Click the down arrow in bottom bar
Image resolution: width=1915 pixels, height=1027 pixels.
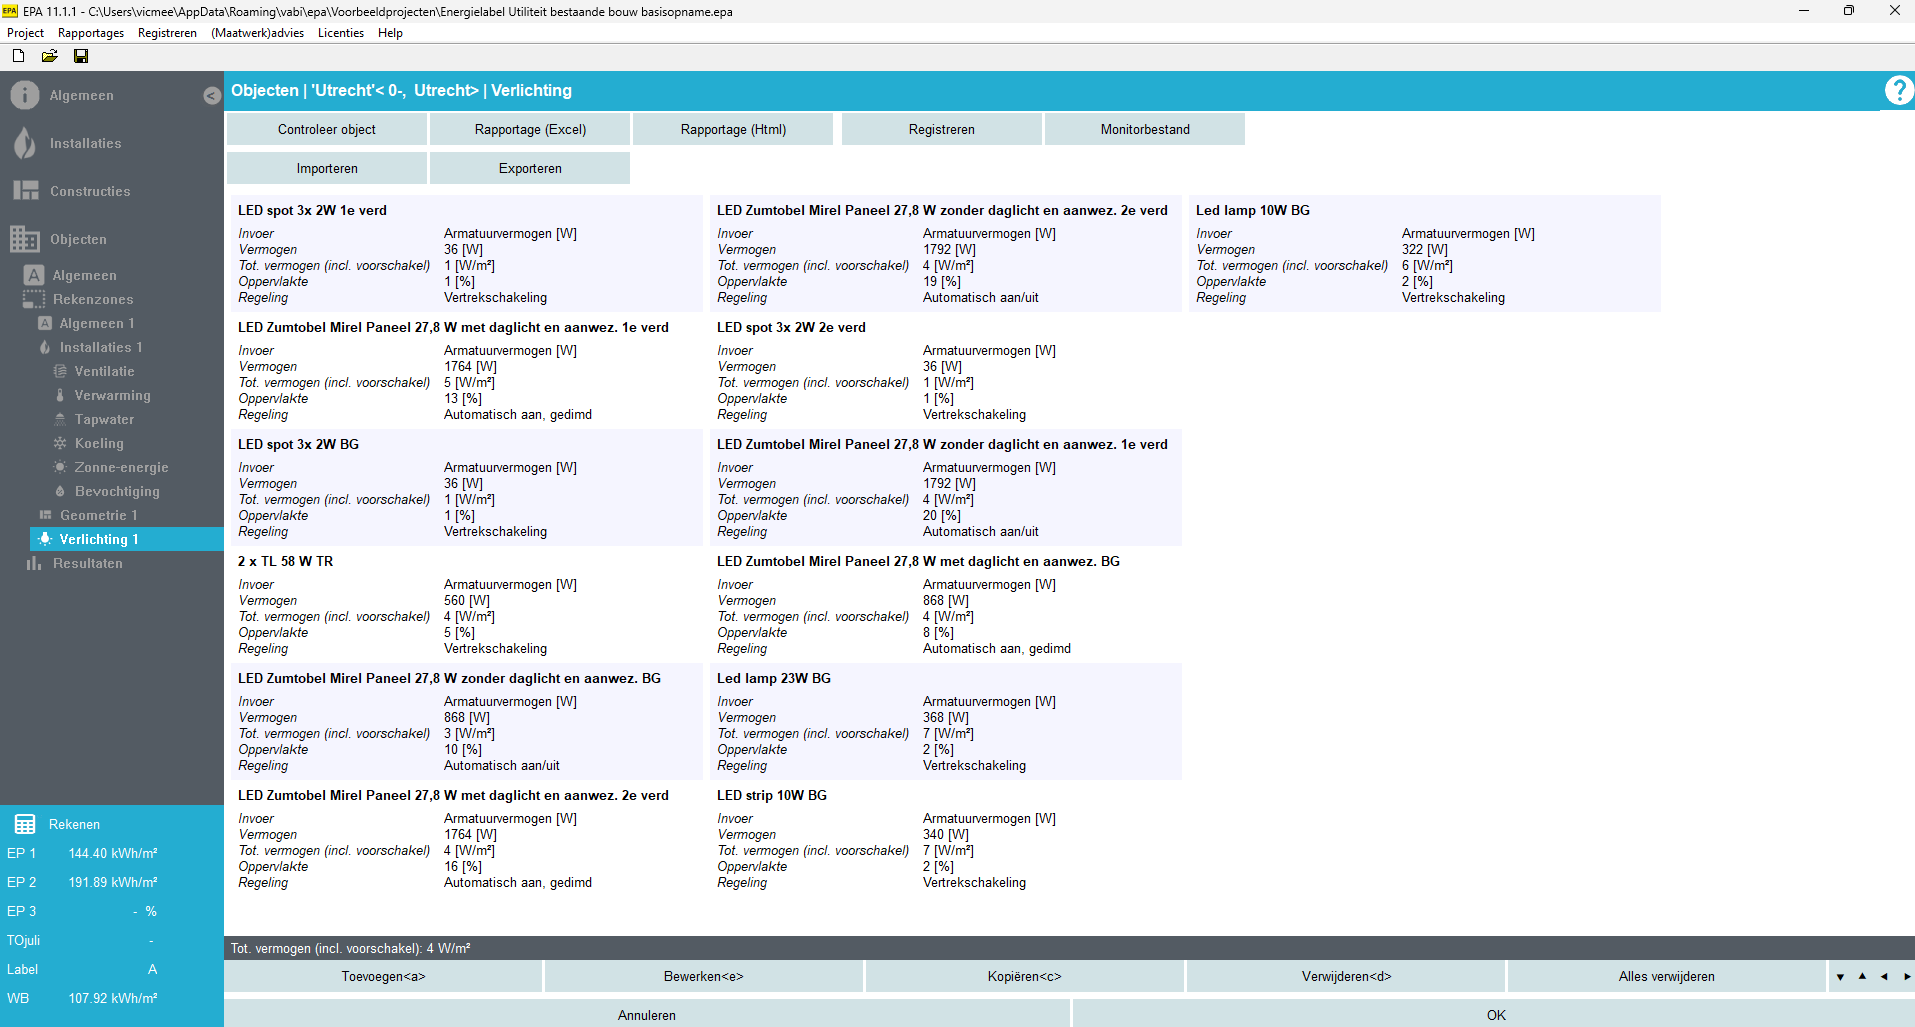tap(1840, 977)
